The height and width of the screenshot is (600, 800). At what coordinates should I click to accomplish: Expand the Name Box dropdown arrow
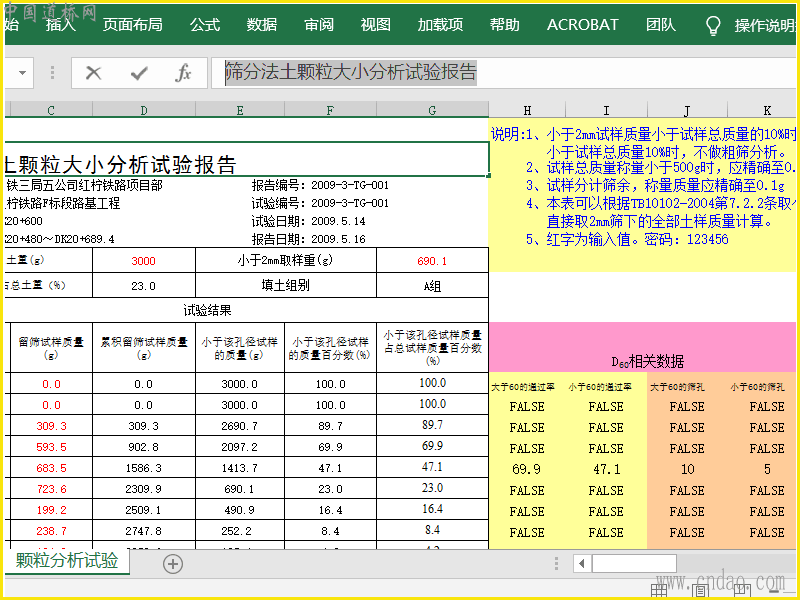(x=23, y=73)
